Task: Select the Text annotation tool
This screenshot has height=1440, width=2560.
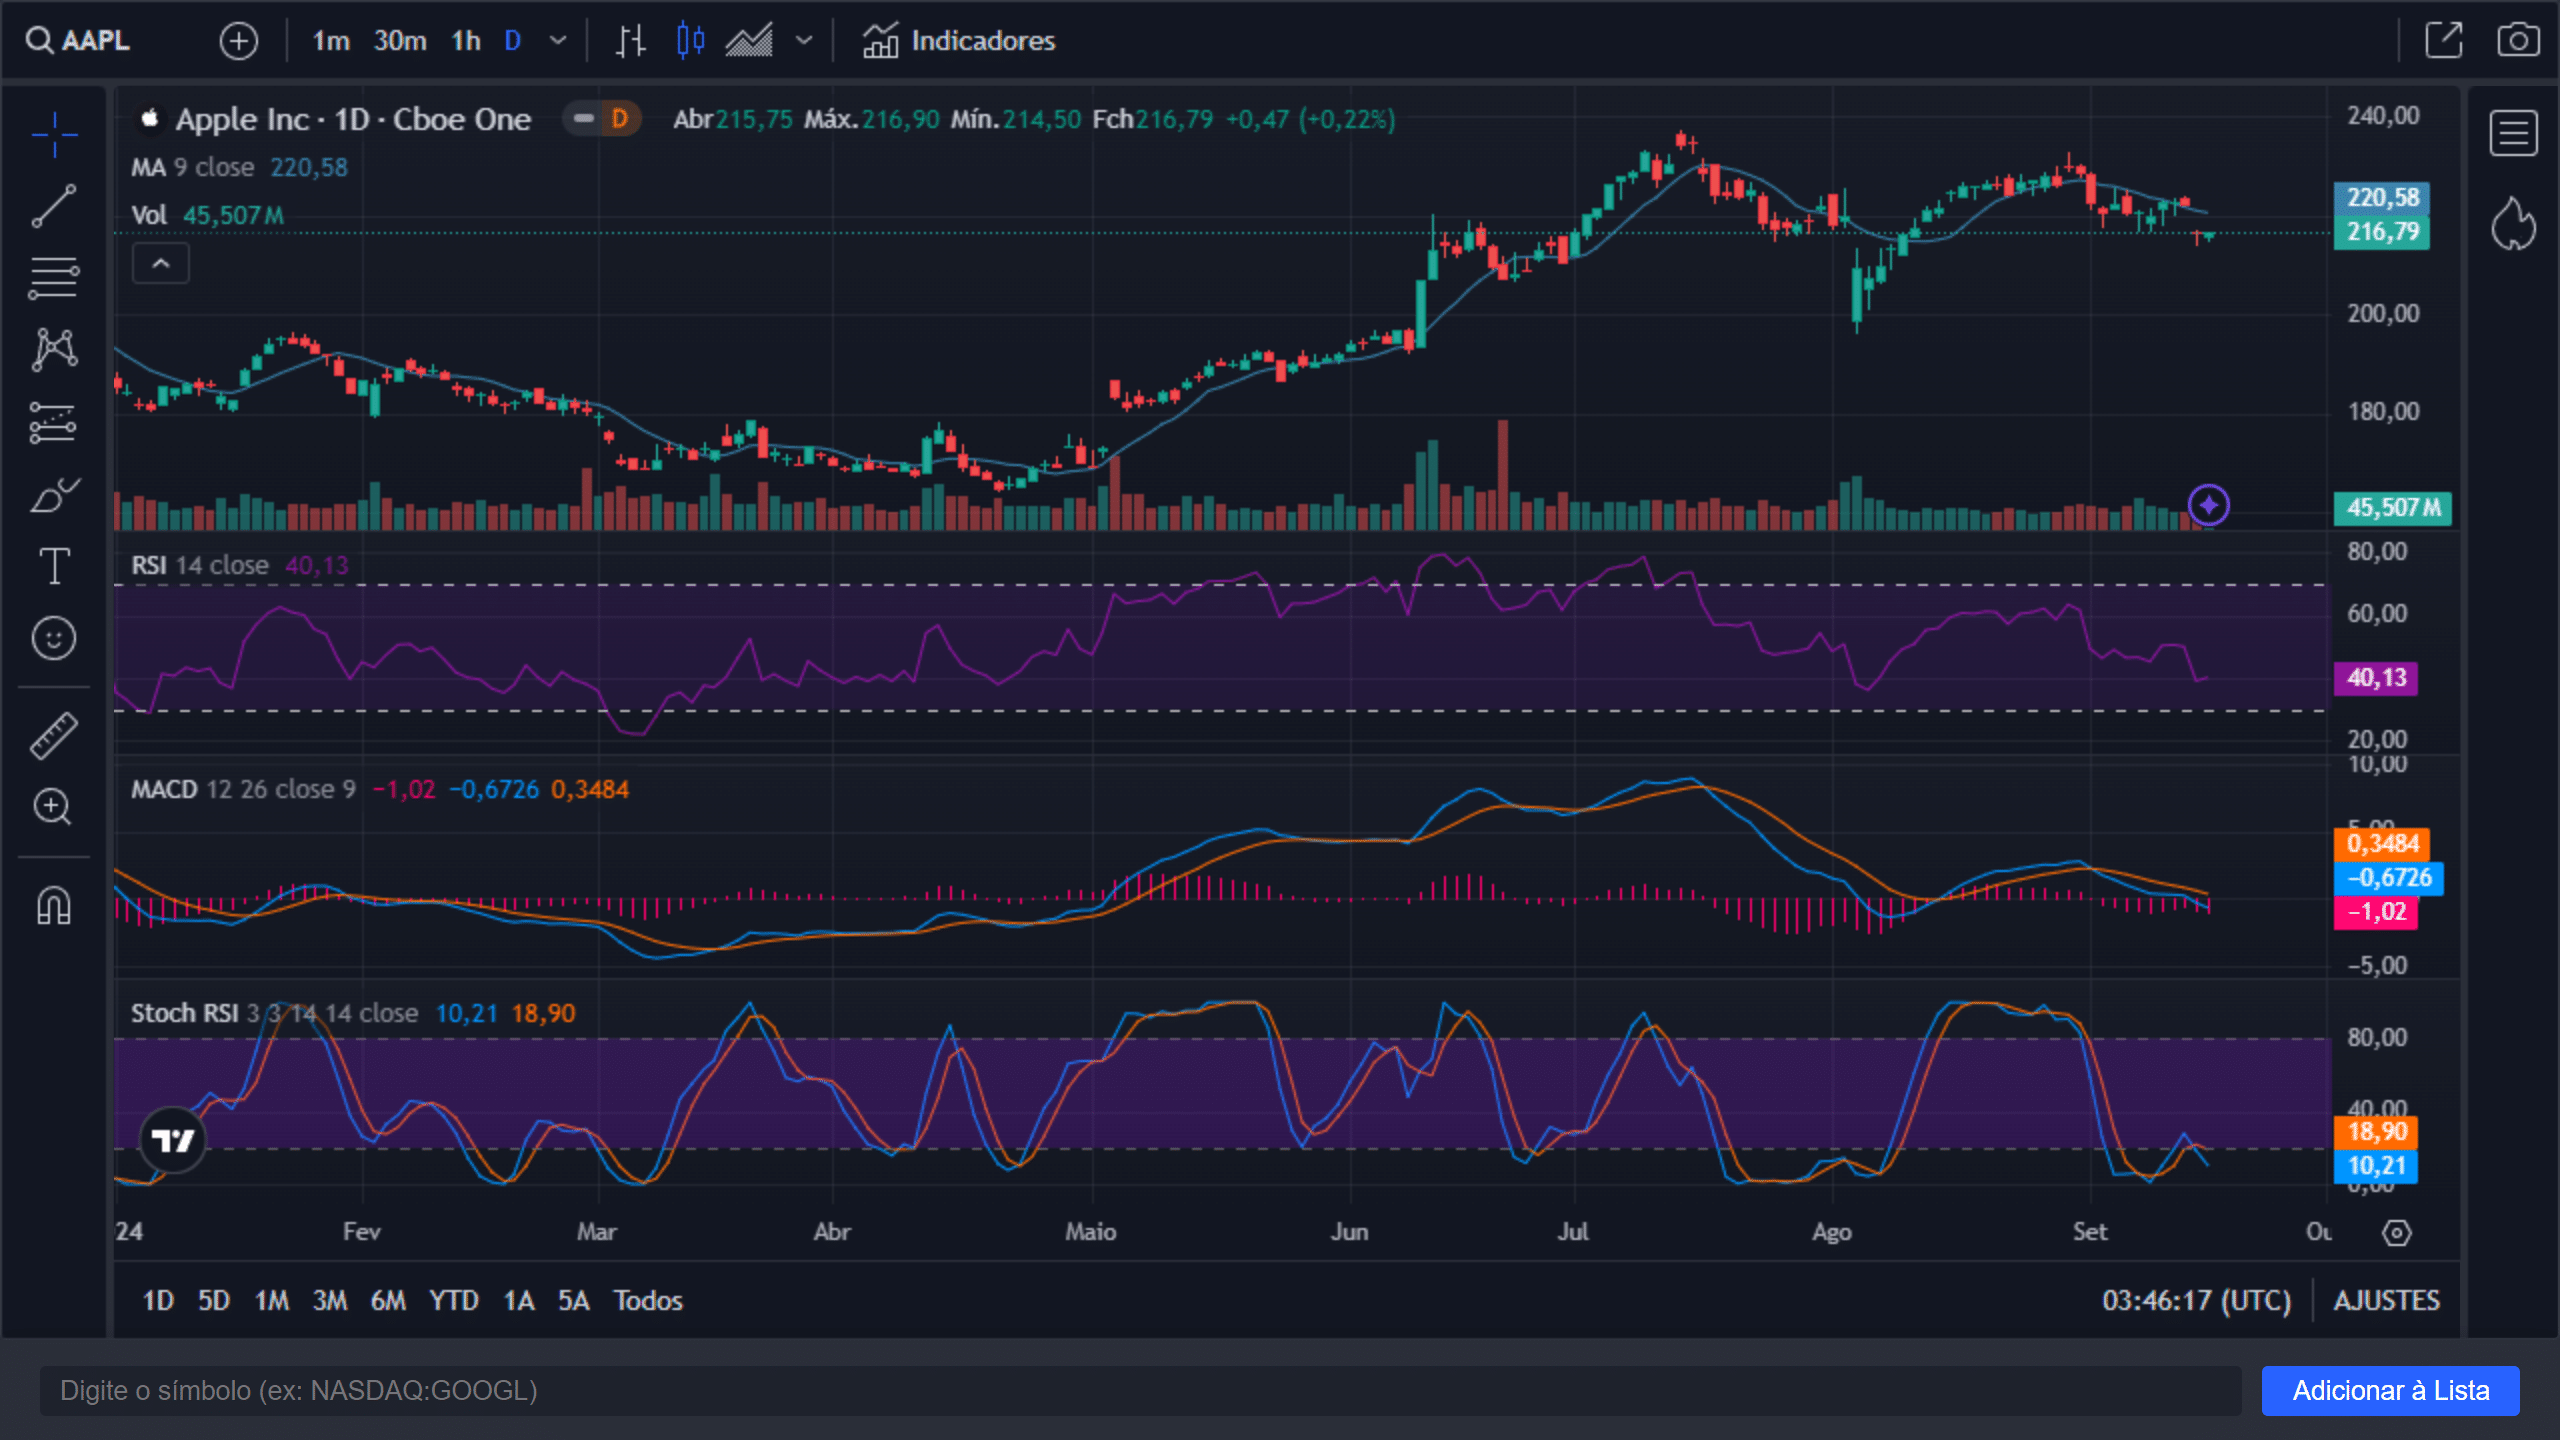Action: point(54,566)
